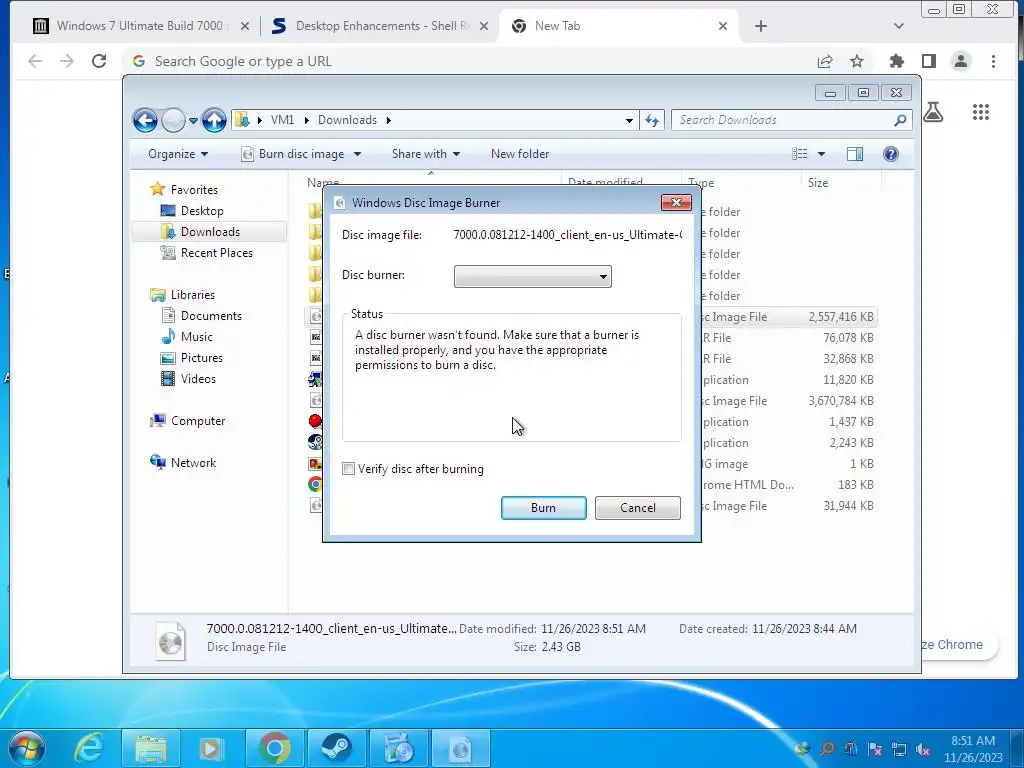
Task: Open a new Chrome tab with plus
Action: [x=761, y=26]
